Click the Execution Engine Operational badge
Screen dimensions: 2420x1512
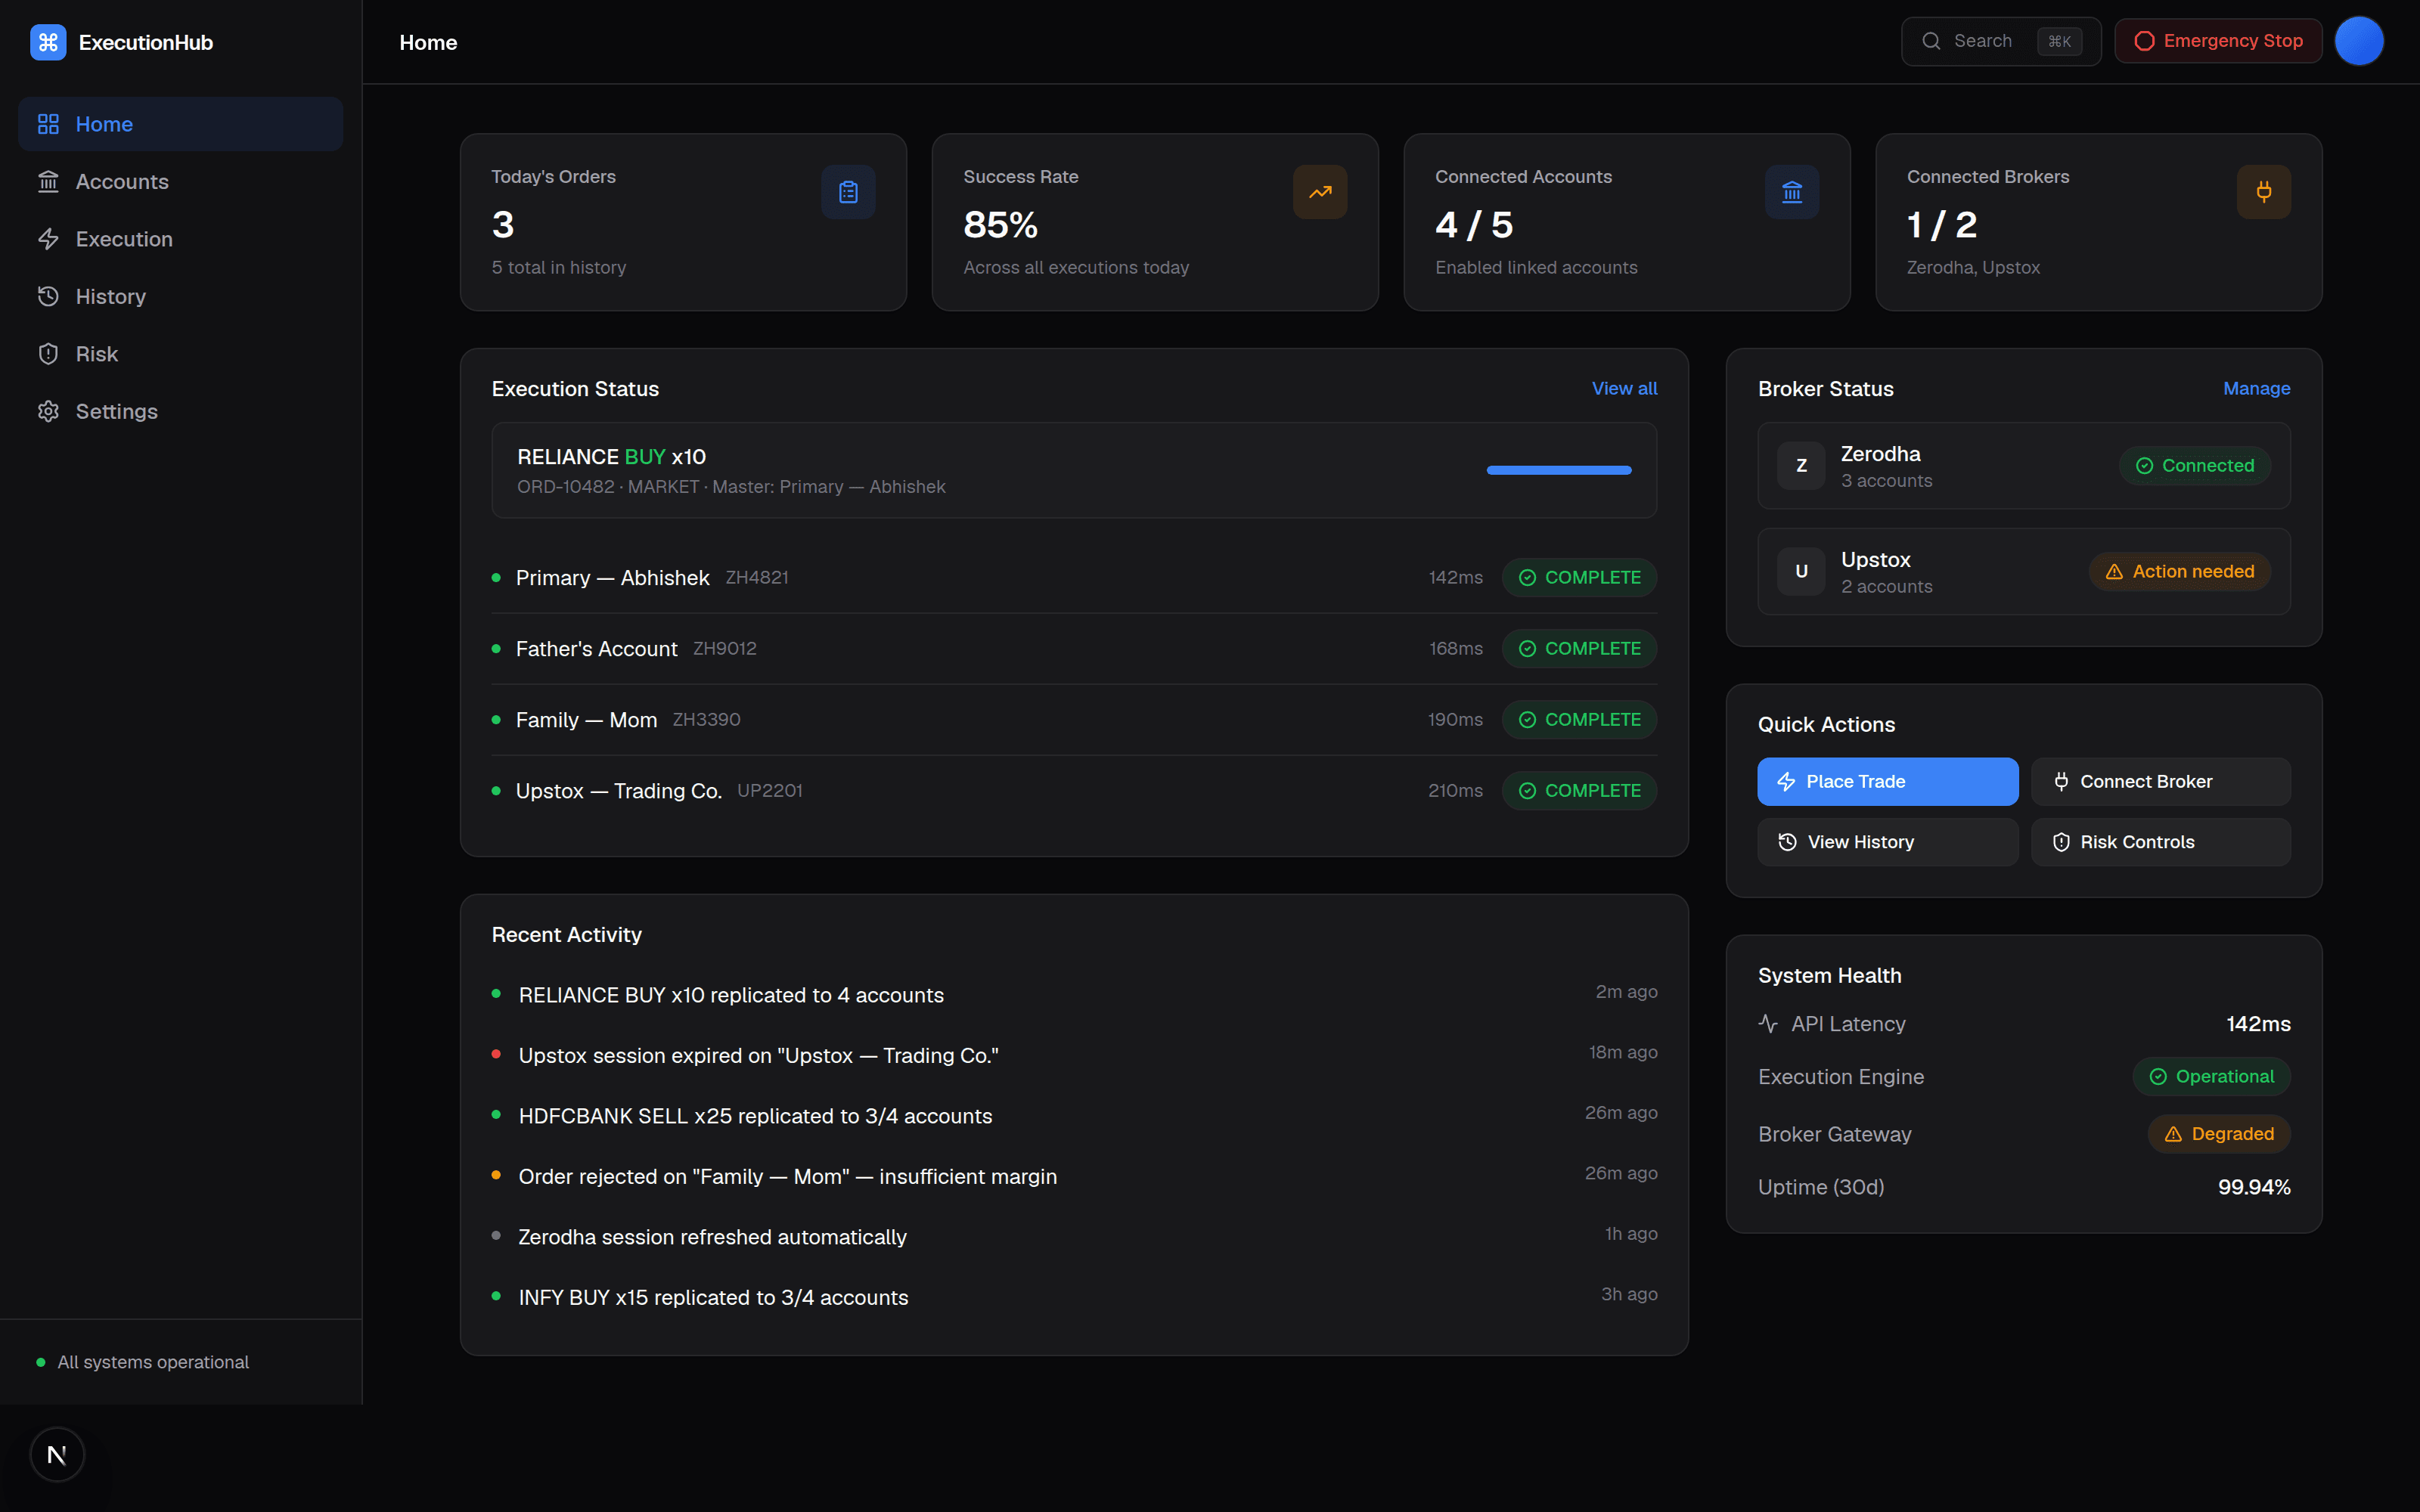pyautogui.click(x=2211, y=1076)
